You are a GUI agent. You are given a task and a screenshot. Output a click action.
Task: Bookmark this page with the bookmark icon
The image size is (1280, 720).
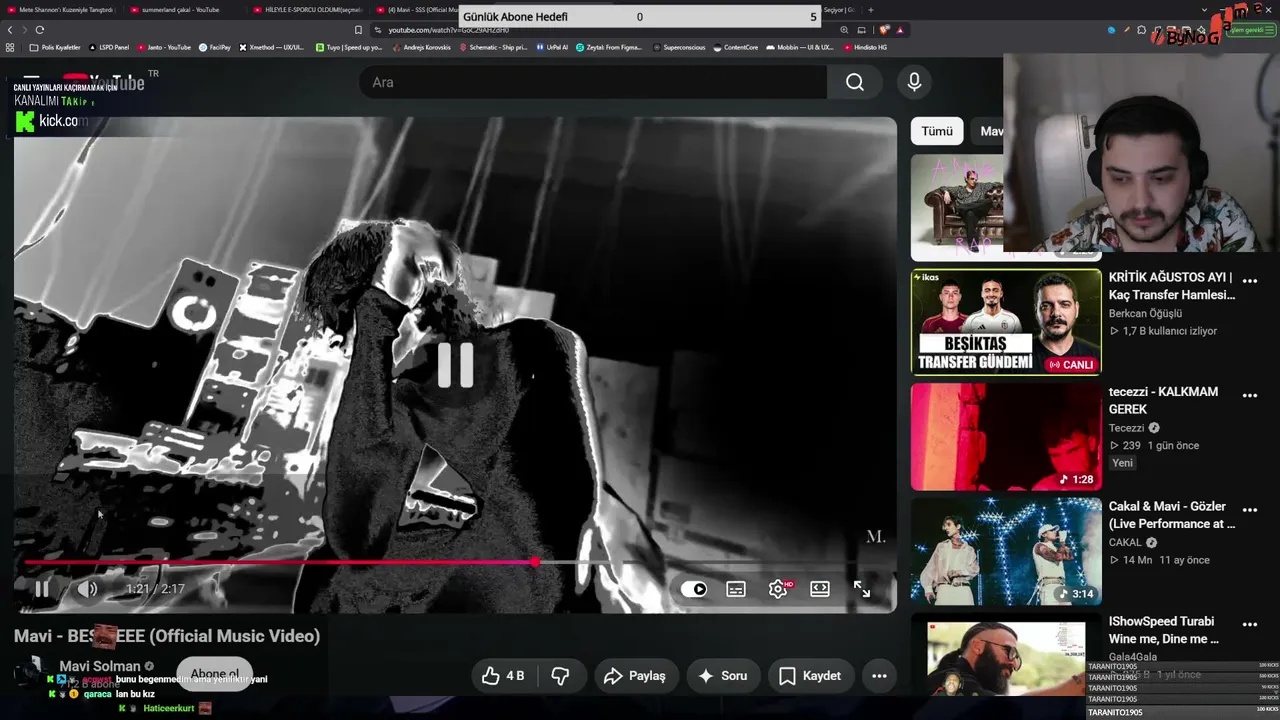[358, 30]
